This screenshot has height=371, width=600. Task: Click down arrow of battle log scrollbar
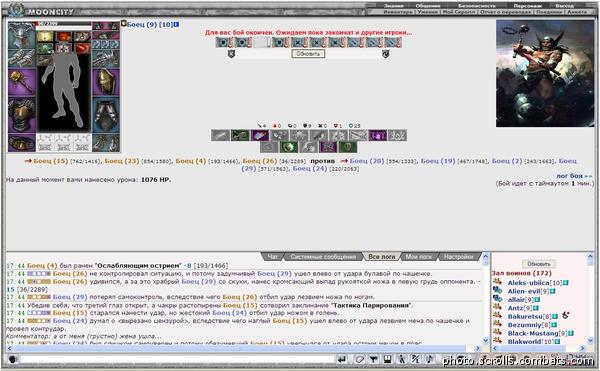486,340
